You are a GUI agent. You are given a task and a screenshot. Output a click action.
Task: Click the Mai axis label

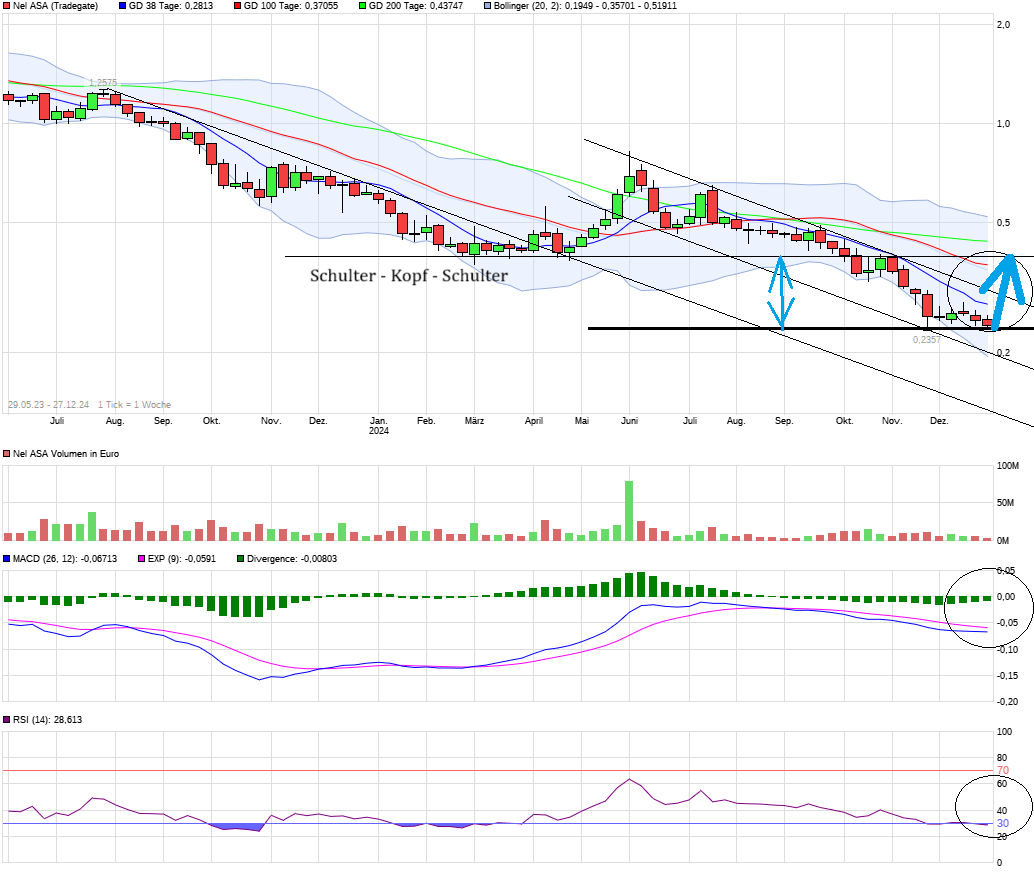[582, 421]
